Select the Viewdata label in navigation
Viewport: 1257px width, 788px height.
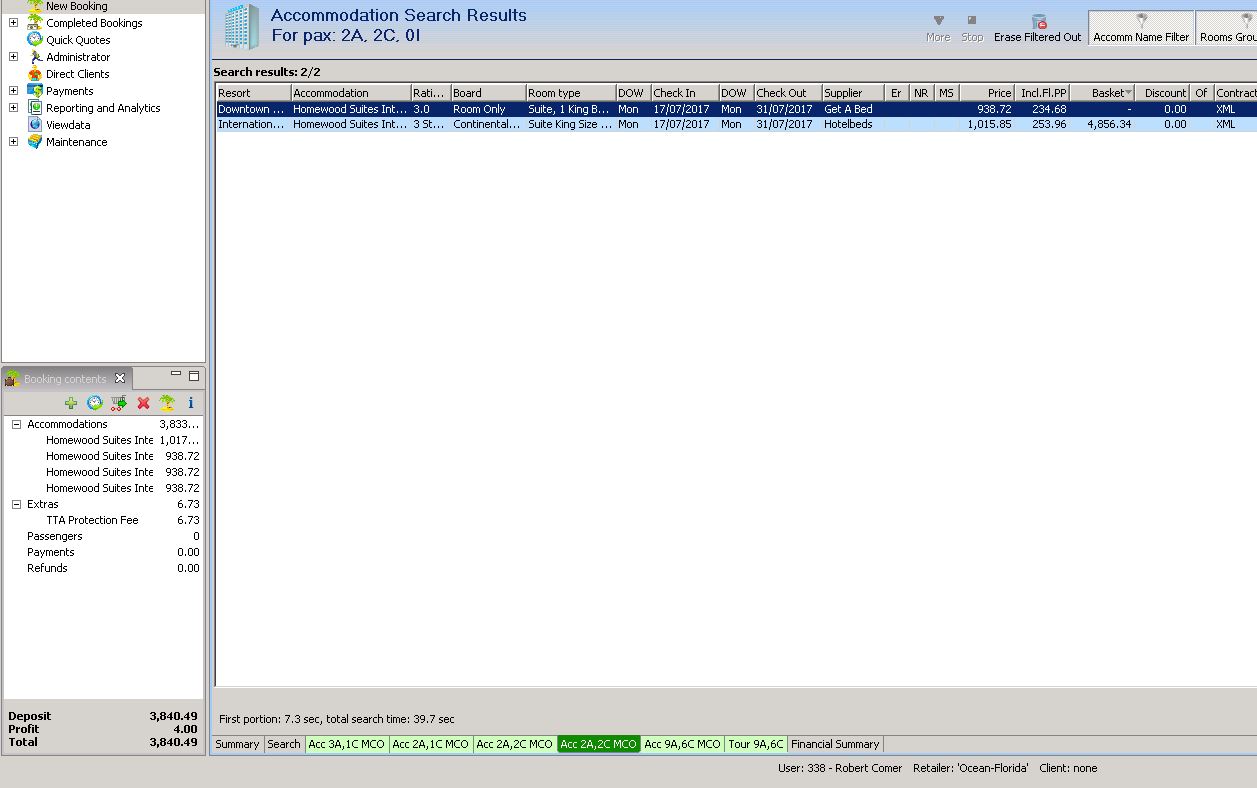68,125
